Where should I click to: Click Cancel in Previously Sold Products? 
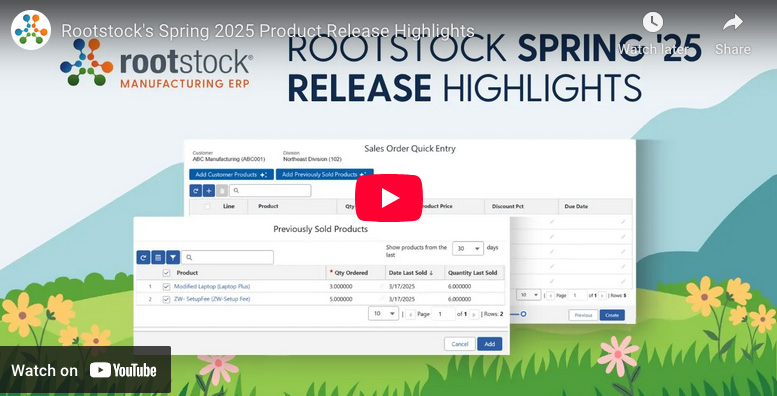[460, 344]
